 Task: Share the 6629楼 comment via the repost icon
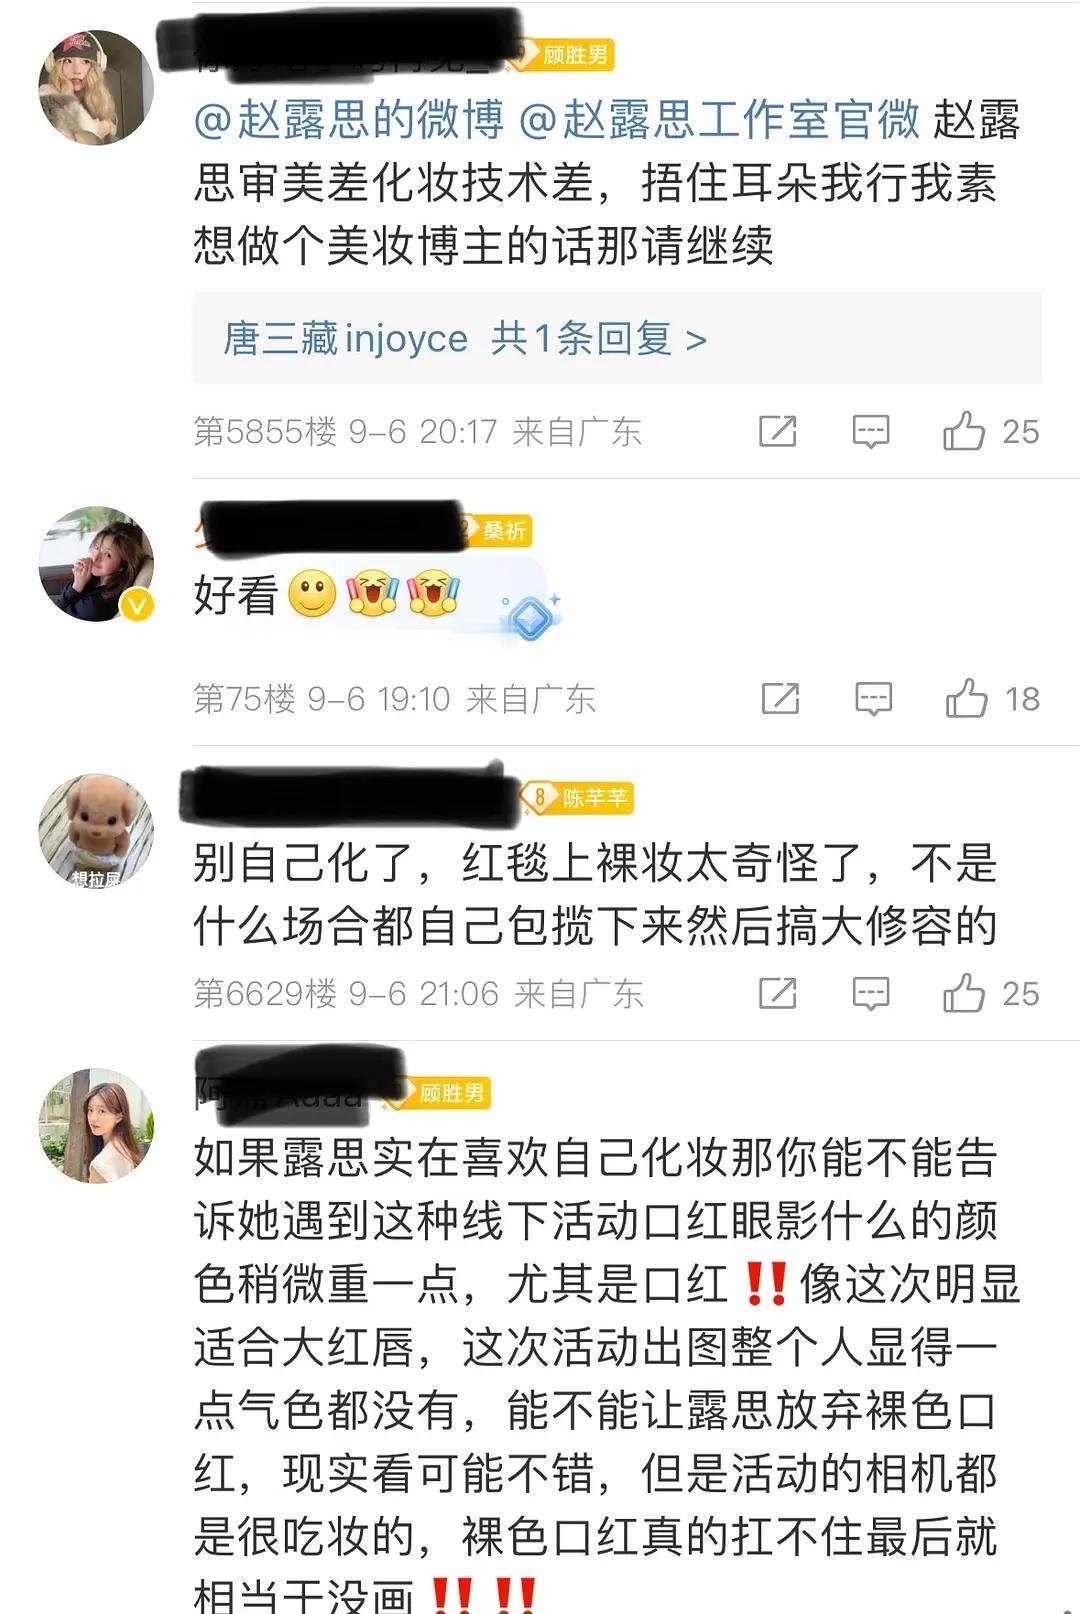click(x=778, y=993)
